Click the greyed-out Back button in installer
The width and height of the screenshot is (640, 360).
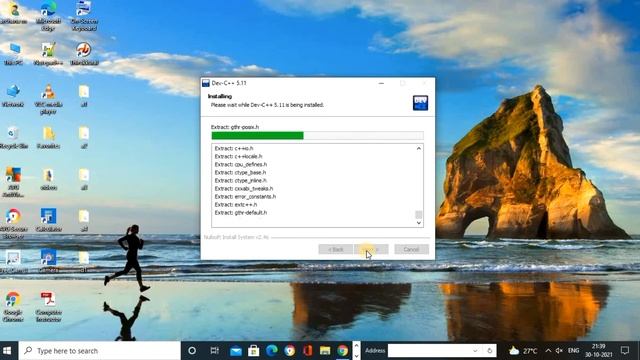coord(336,249)
